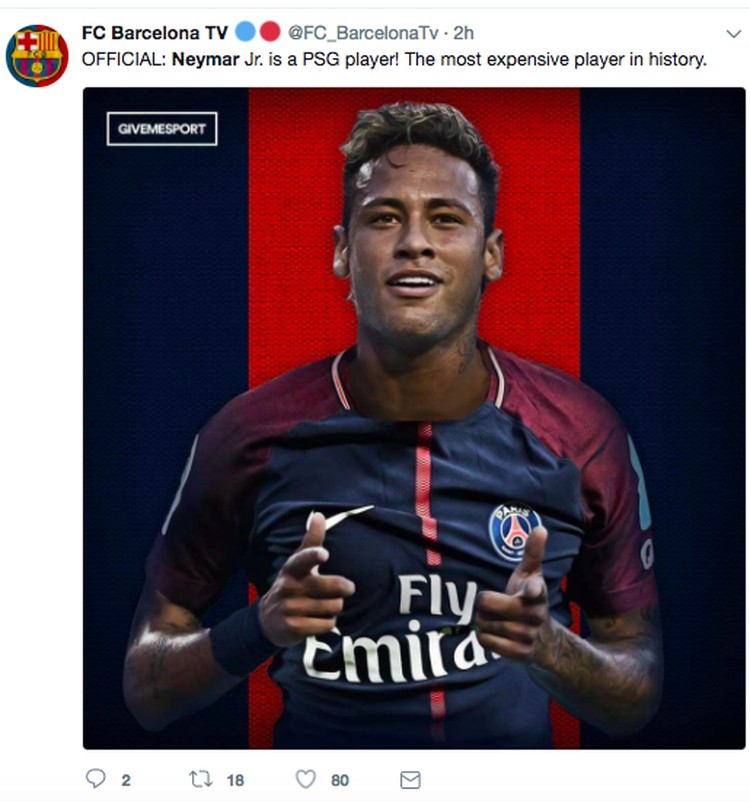Open the FC Barcelona crest profile avatar
This screenshot has height=802, width=750.
37,55
